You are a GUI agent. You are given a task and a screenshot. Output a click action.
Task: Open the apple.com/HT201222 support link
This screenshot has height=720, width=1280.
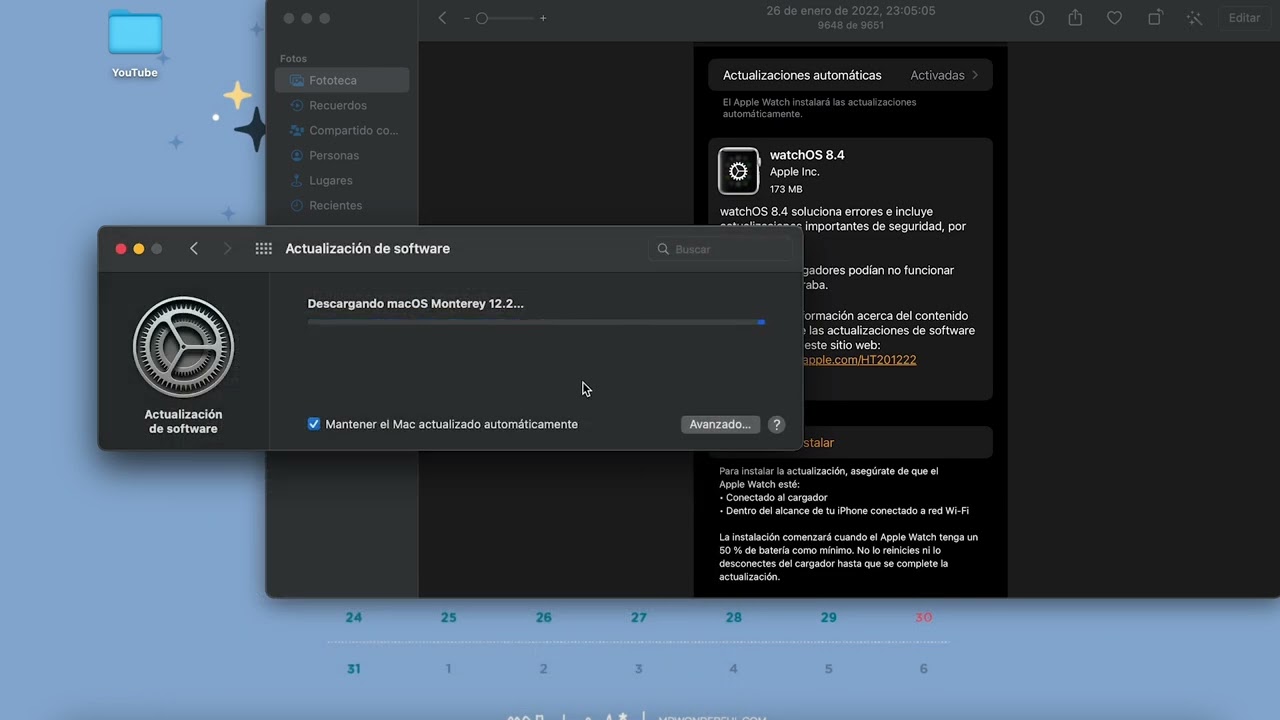click(859, 359)
